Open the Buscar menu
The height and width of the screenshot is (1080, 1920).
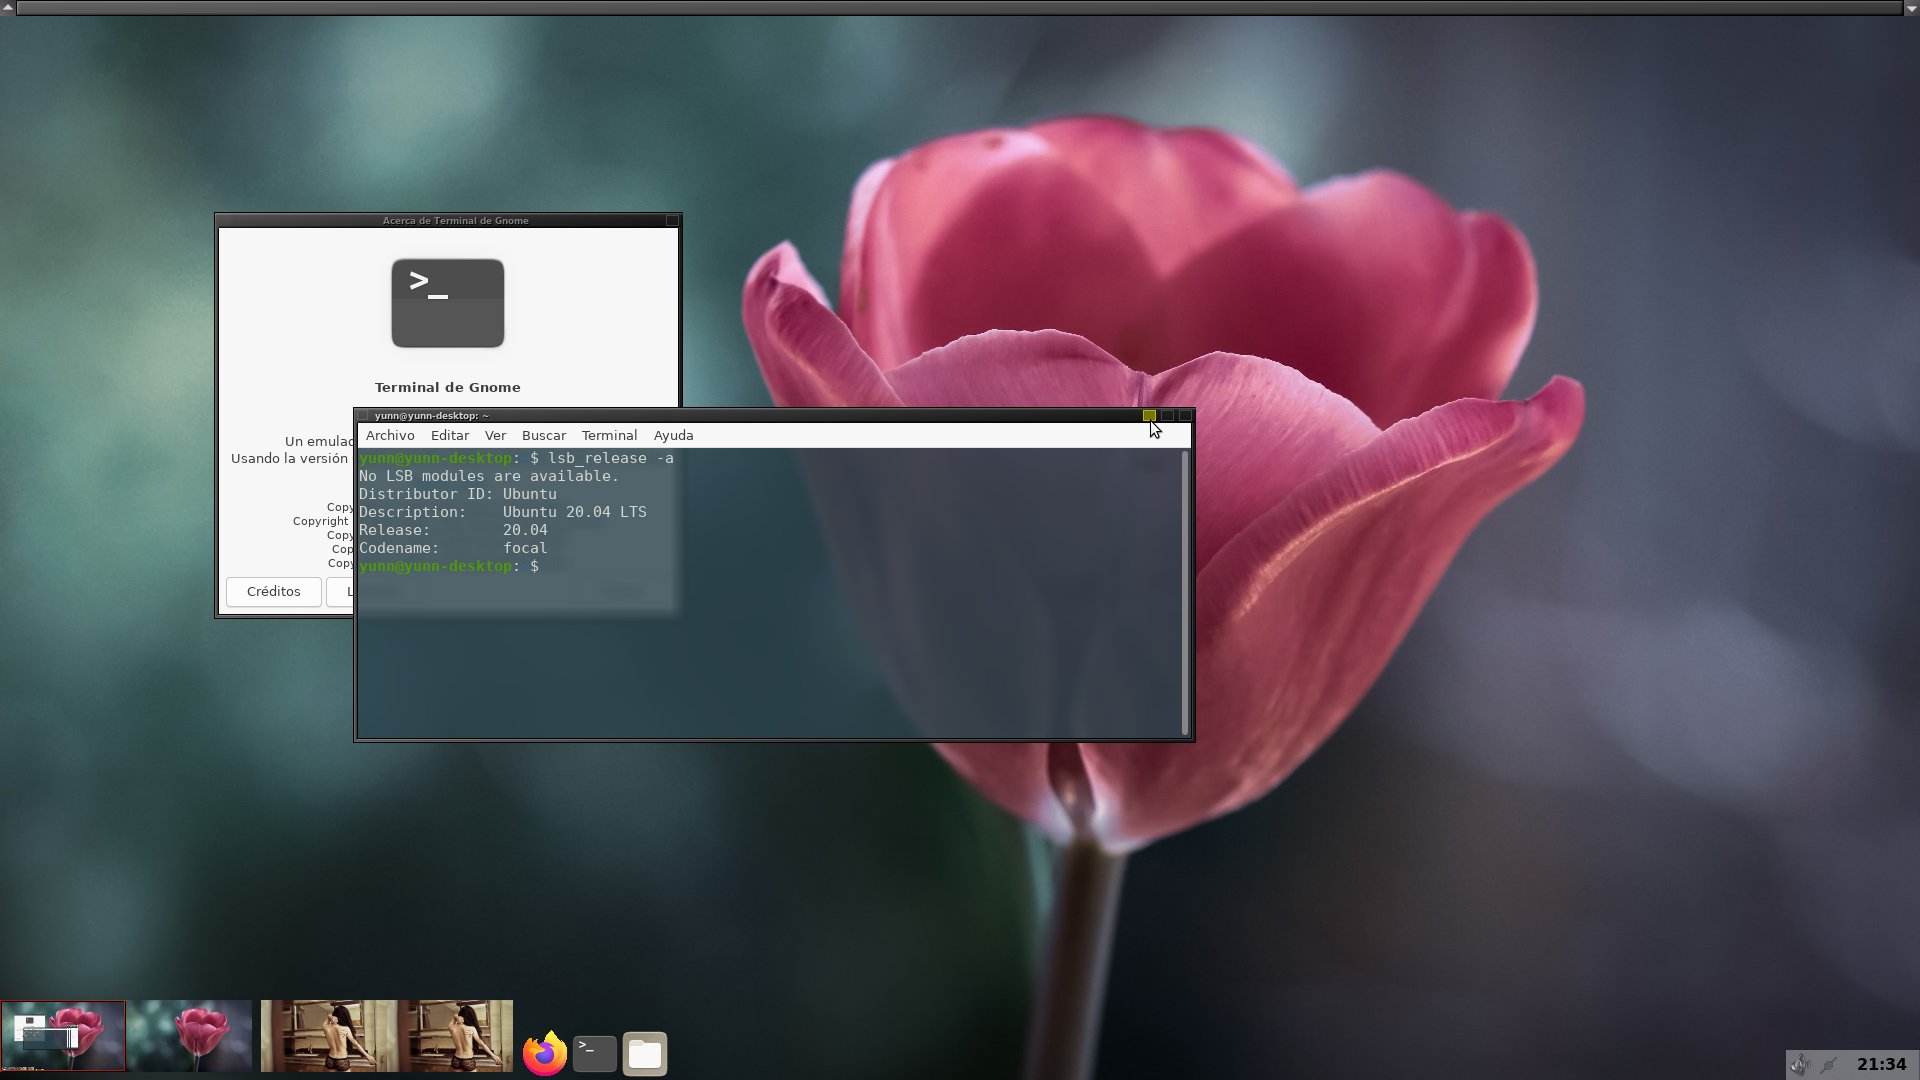pyautogui.click(x=543, y=436)
